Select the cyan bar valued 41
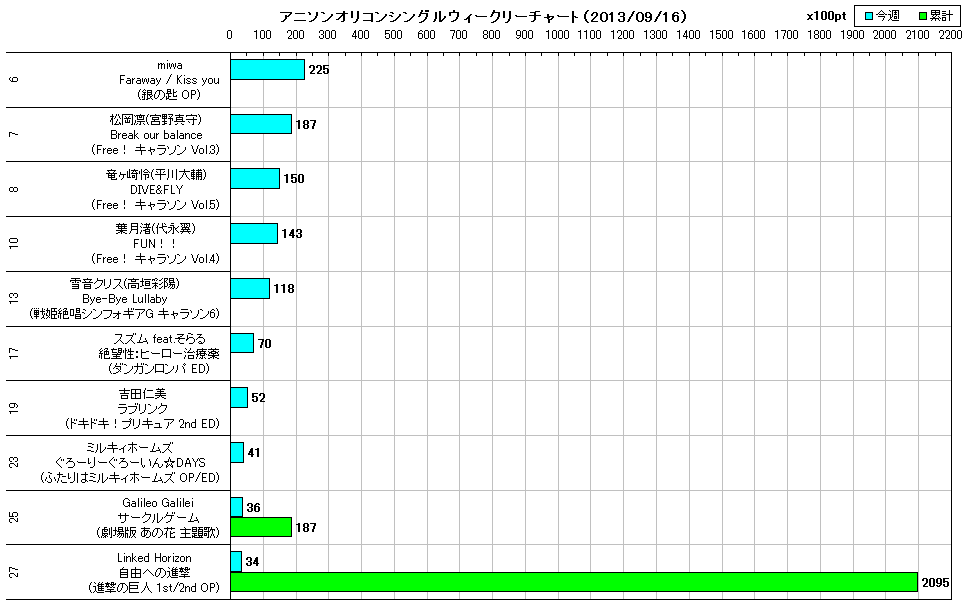Screen dimensions: 970x604 (237, 453)
